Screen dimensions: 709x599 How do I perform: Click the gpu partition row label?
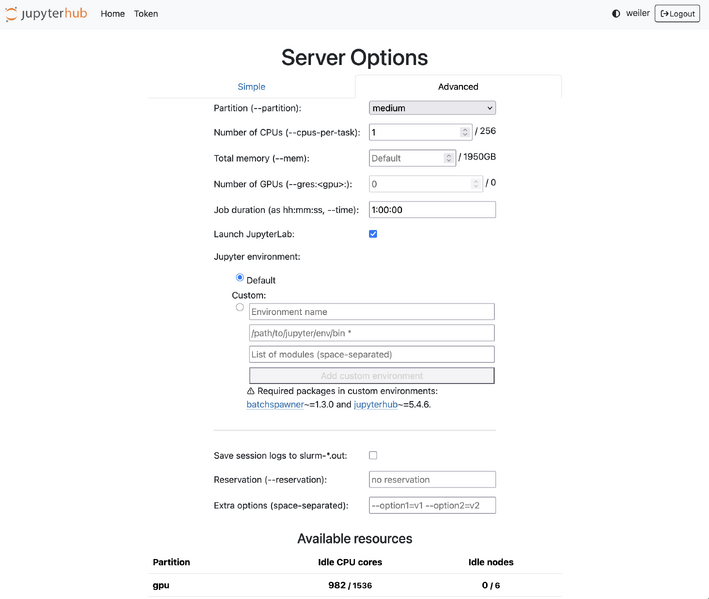pos(161,585)
